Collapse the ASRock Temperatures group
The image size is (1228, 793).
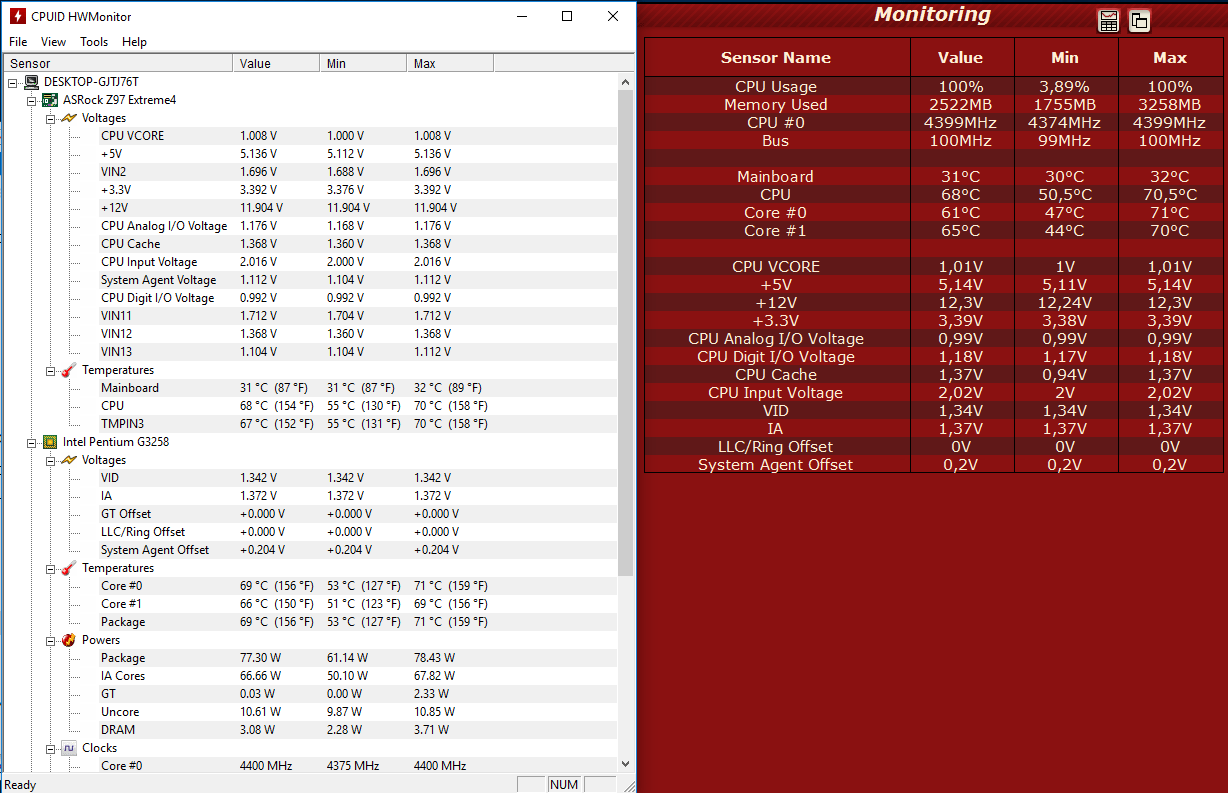point(50,370)
